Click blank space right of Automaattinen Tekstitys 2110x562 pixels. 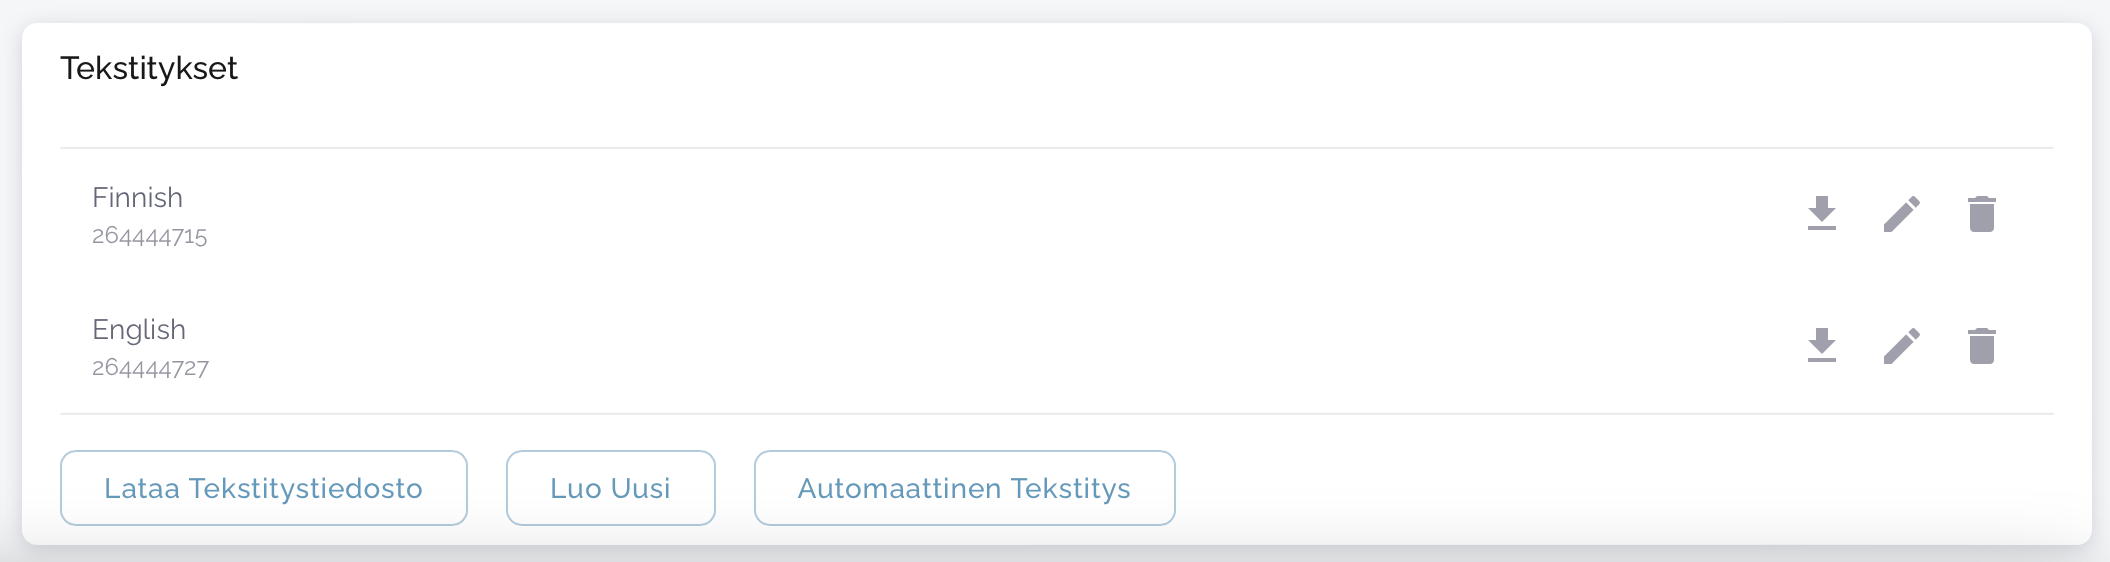click(x=1600, y=488)
